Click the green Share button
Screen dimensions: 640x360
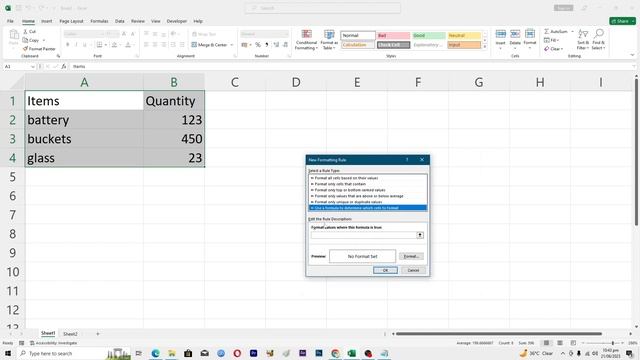[622, 21]
